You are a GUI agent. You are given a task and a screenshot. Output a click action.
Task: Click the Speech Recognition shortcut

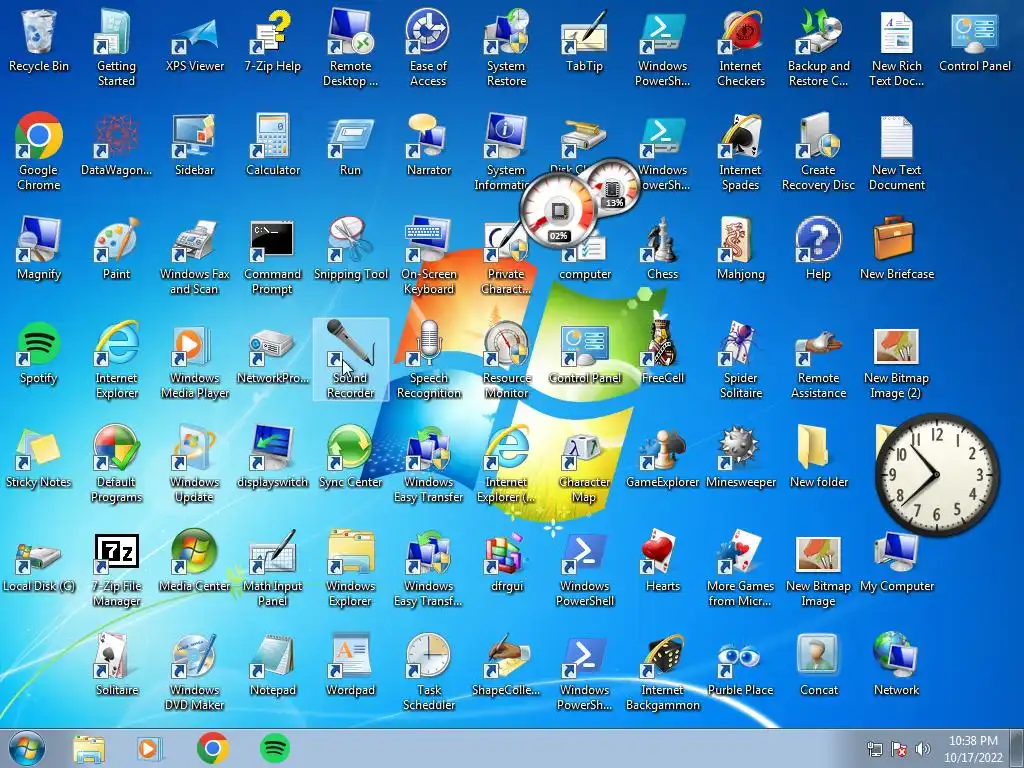point(428,344)
